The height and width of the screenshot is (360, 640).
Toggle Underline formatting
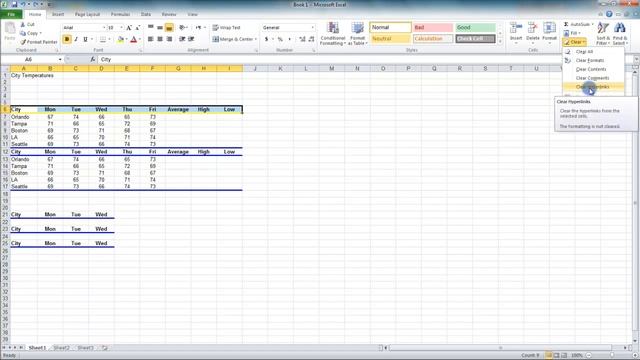pyautogui.click(x=85, y=39)
